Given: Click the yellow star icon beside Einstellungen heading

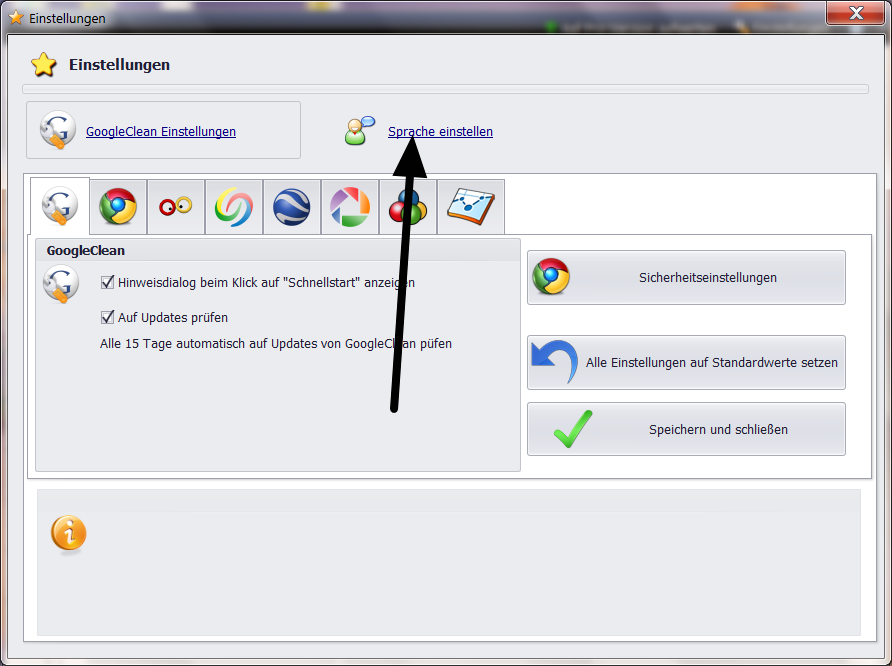Looking at the screenshot, I should coord(44,65).
